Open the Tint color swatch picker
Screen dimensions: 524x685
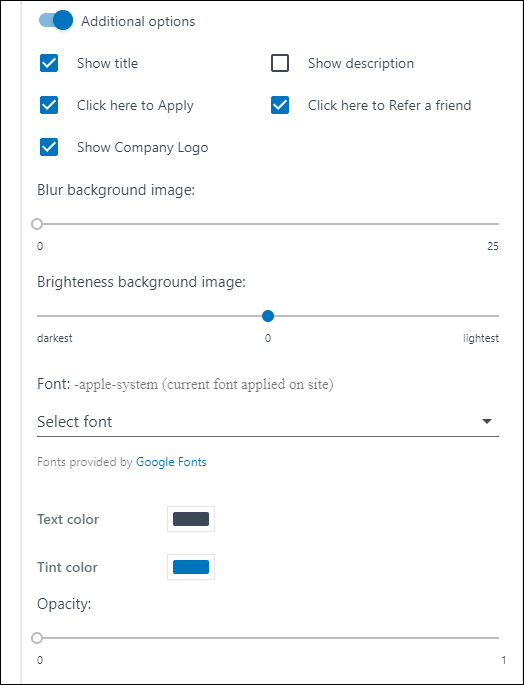coord(191,567)
